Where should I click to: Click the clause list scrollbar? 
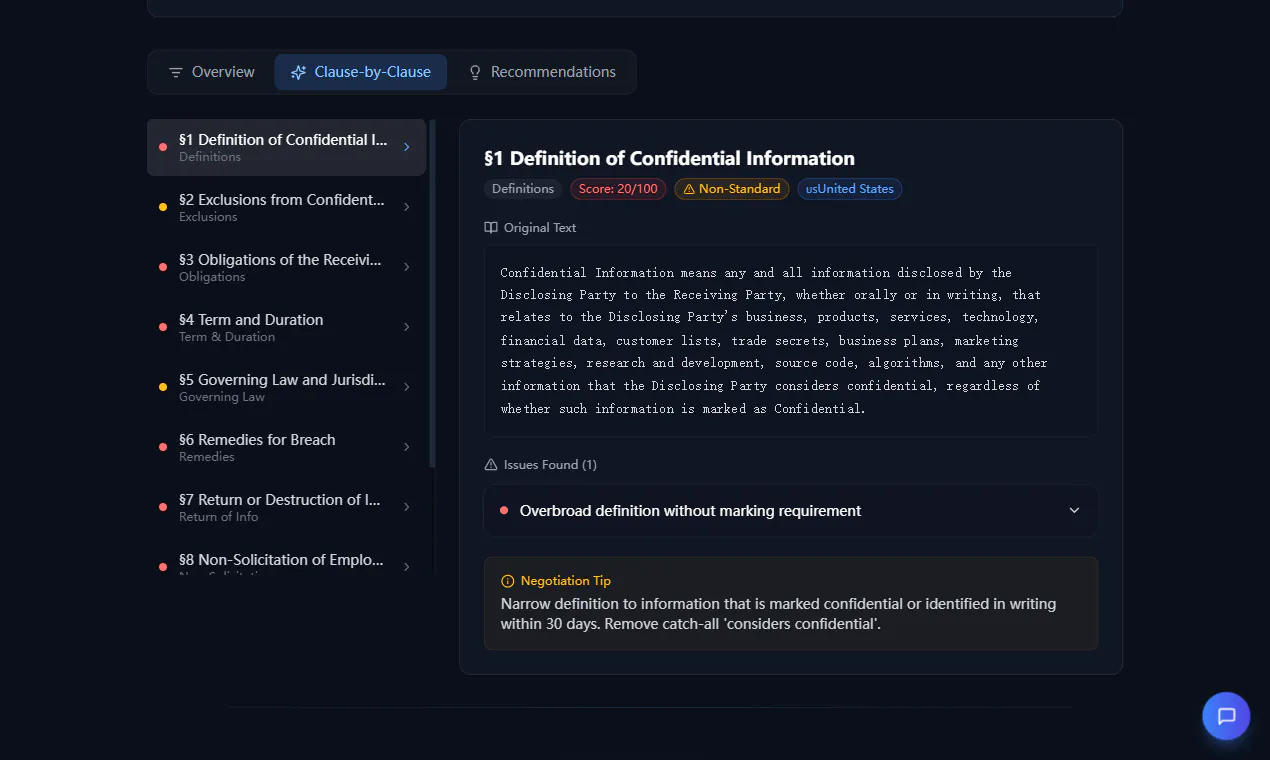click(432, 293)
